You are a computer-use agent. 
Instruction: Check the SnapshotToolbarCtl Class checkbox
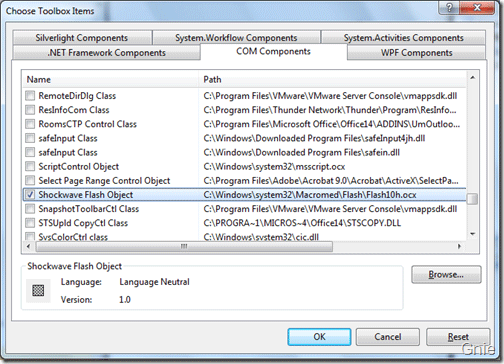click(x=30, y=209)
